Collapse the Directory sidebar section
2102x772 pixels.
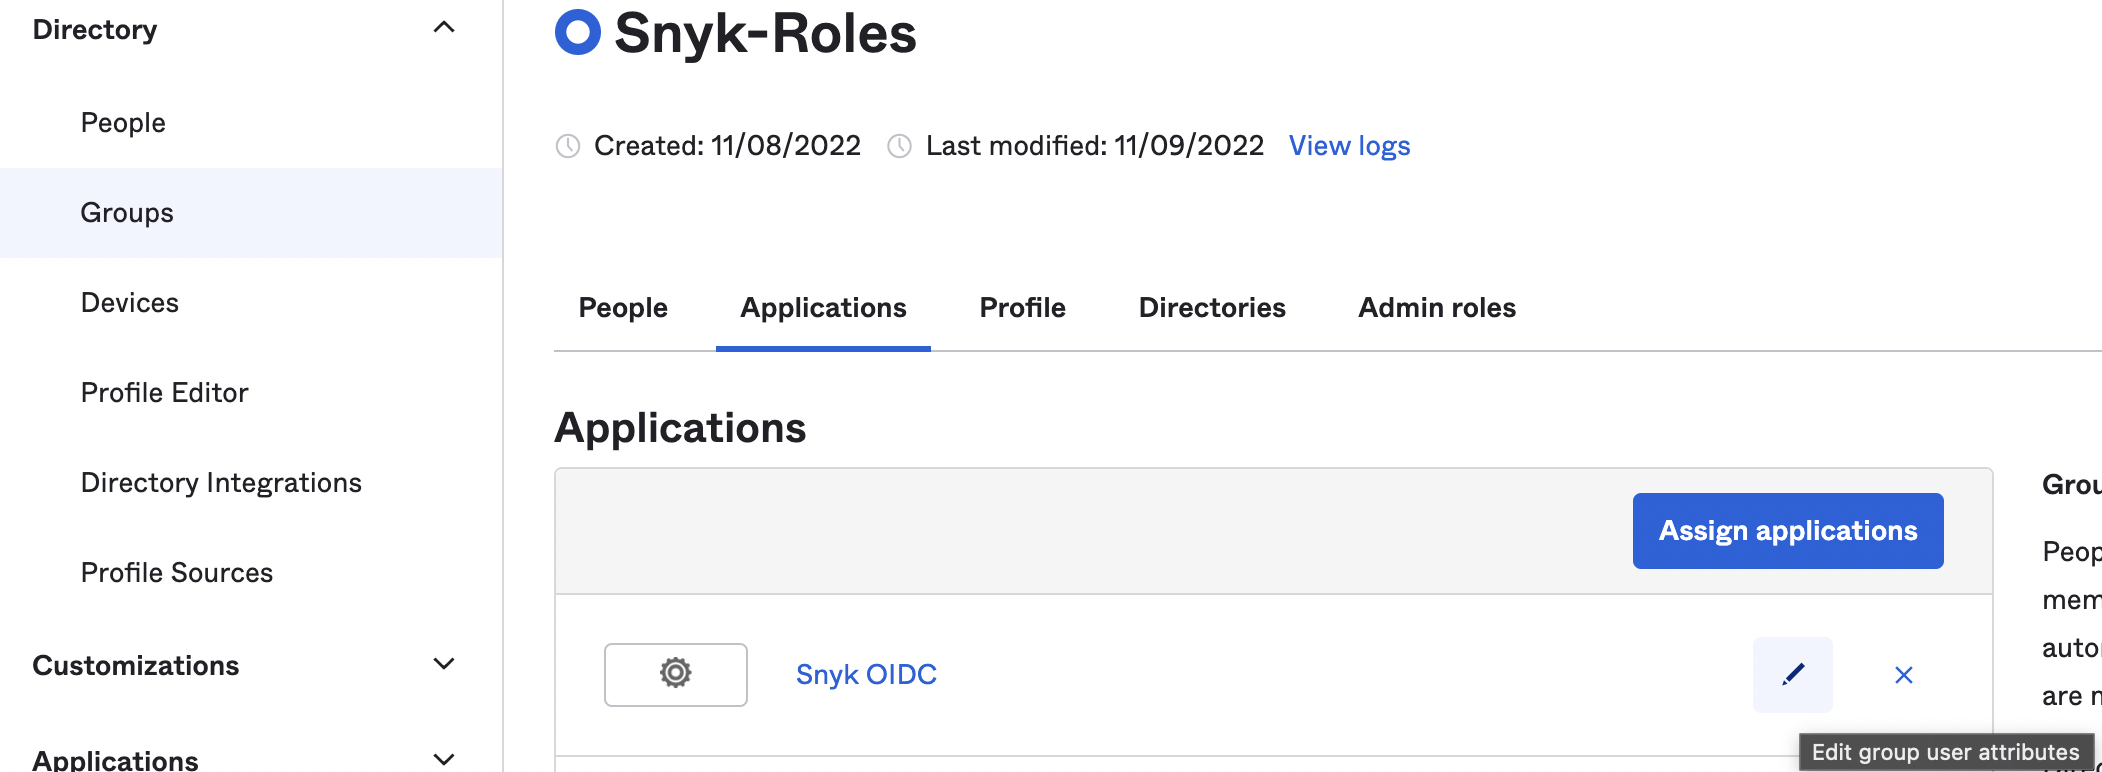pyautogui.click(x=443, y=28)
